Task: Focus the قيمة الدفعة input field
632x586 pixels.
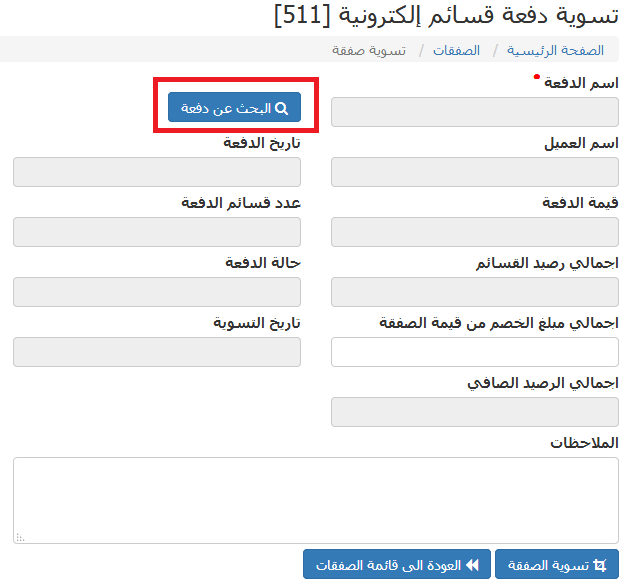Action: 475,232
